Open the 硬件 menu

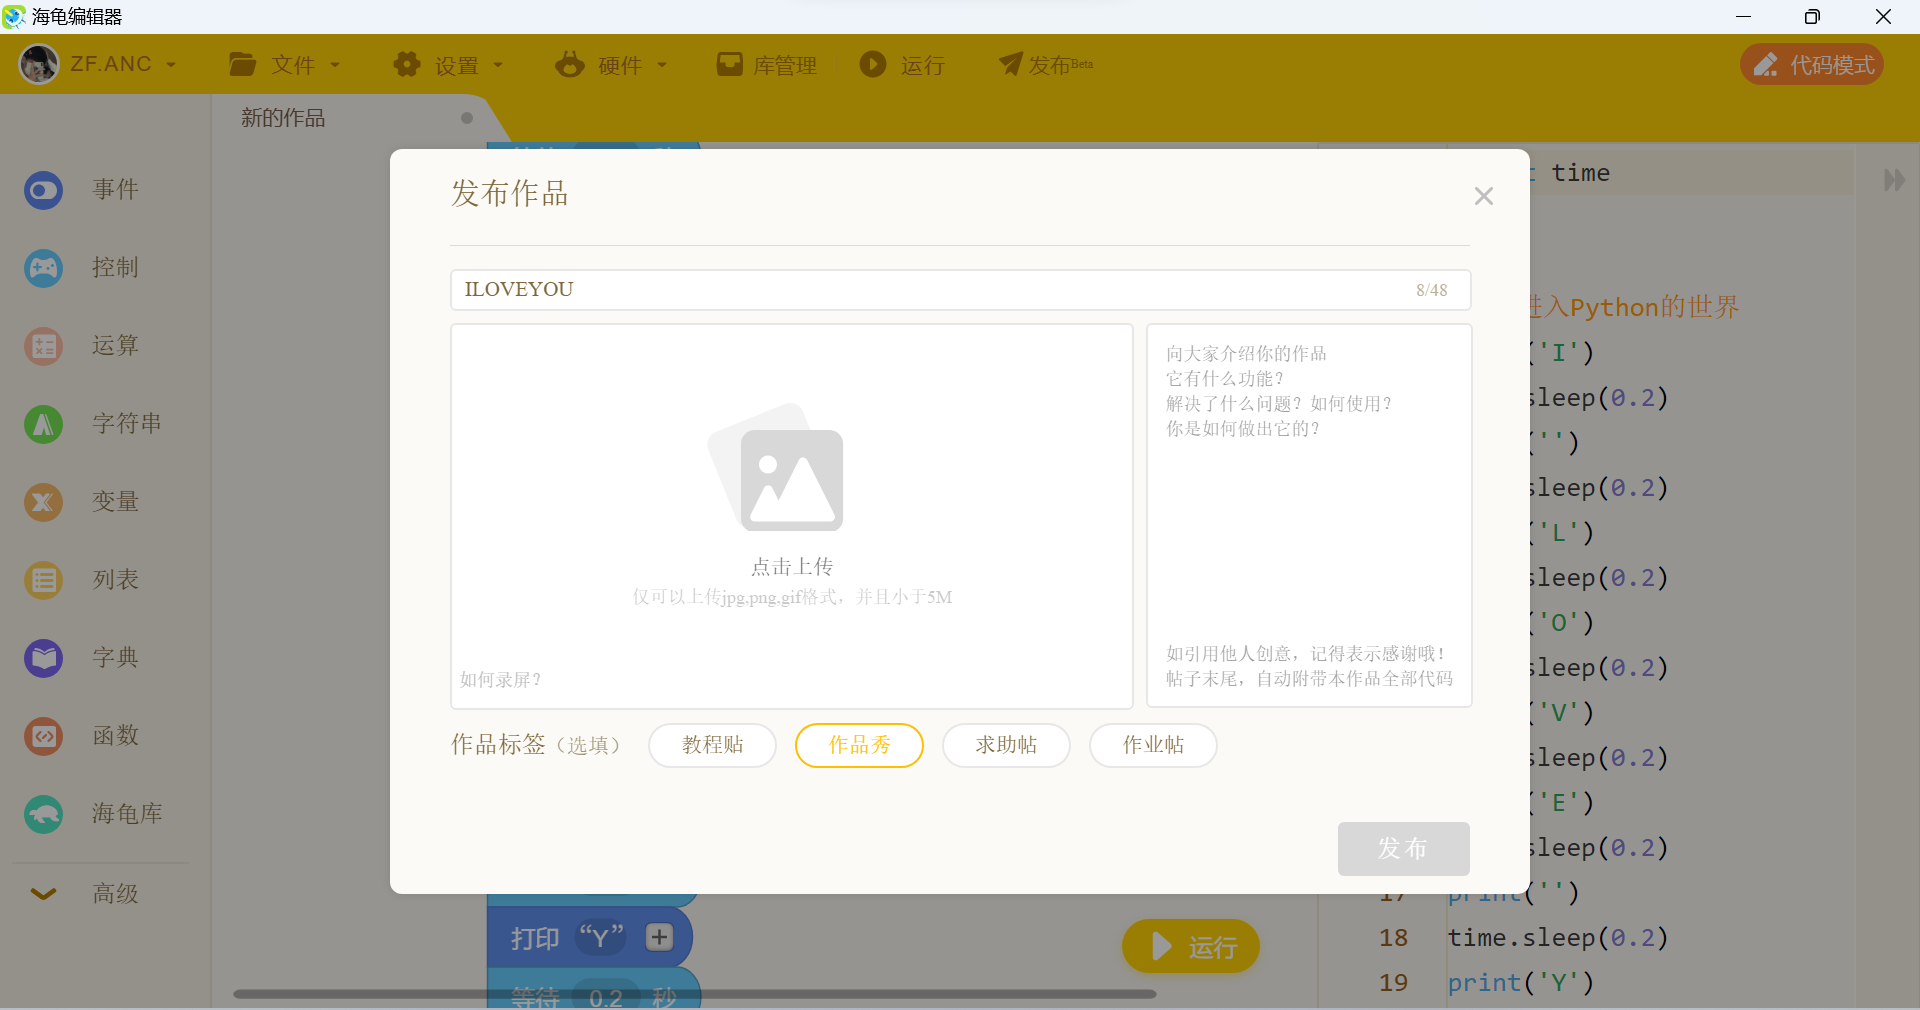612,65
